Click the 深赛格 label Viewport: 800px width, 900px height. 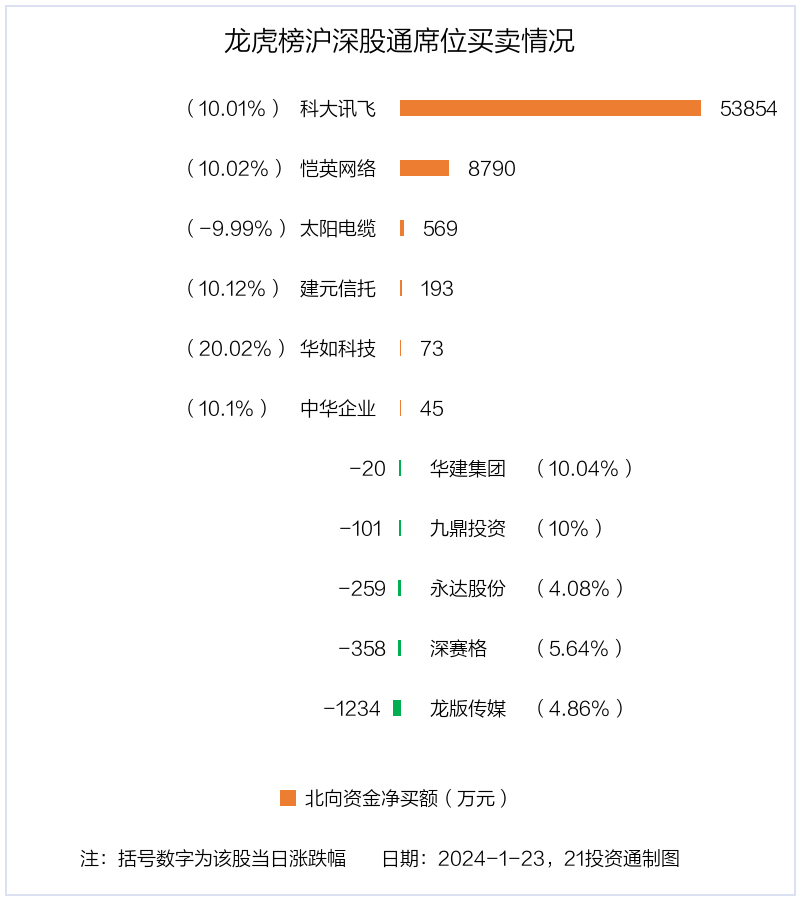[458, 649]
